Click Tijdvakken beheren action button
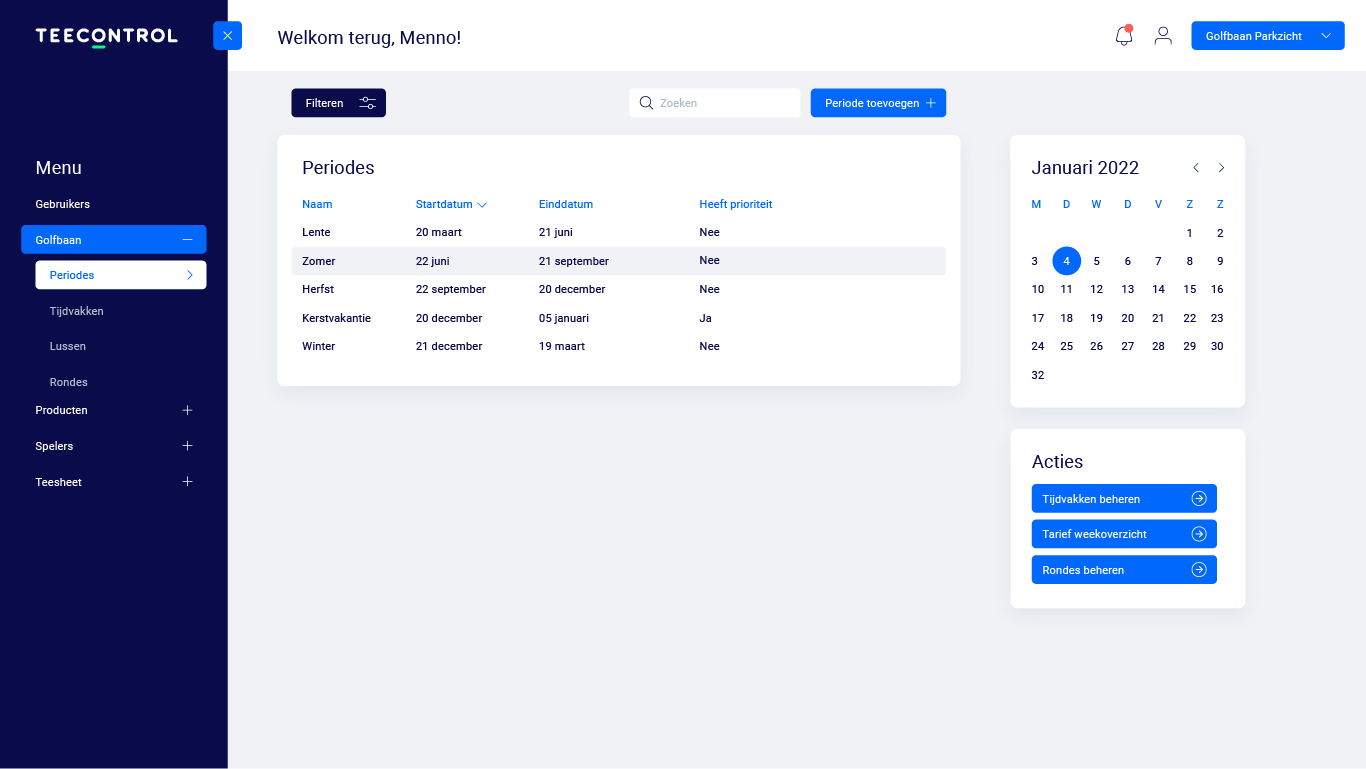This screenshot has height=769, width=1366. click(x=1124, y=499)
